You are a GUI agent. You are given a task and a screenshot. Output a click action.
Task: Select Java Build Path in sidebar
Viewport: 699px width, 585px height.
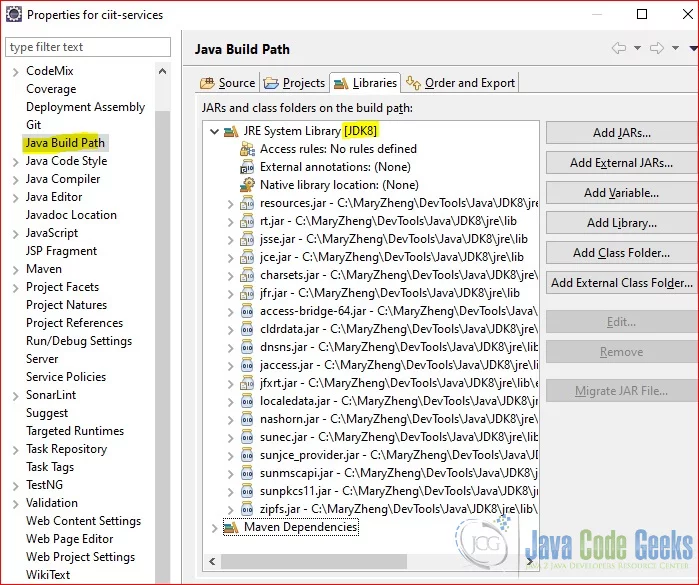click(x=65, y=143)
